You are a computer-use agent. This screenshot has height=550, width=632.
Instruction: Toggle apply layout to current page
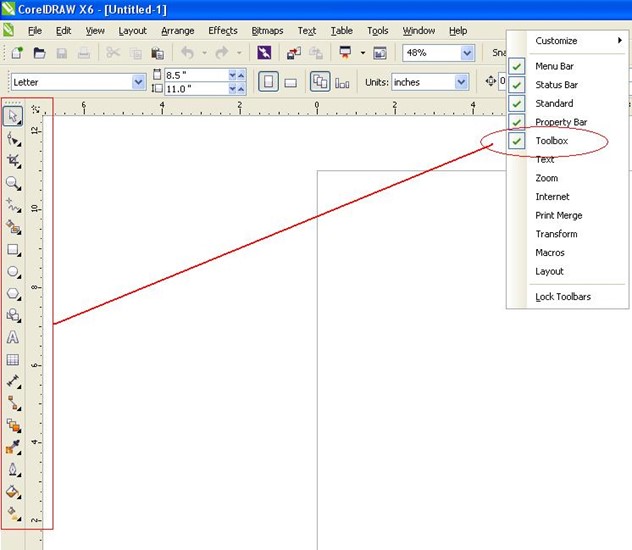tap(342, 83)
